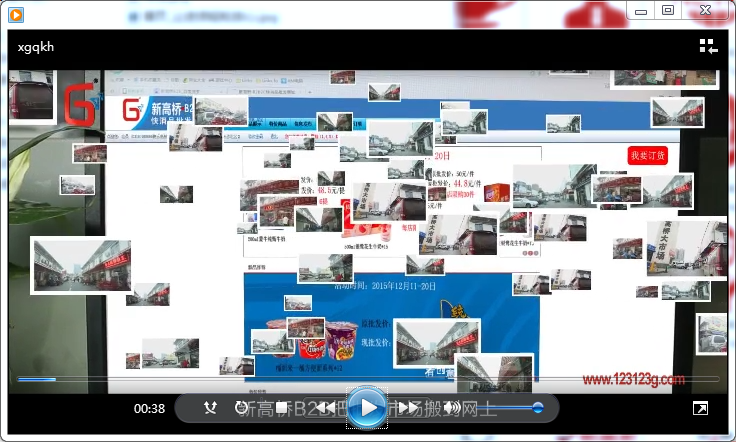
Task: Play the video with the blue Play button
Action: click(x=367, y=408)
